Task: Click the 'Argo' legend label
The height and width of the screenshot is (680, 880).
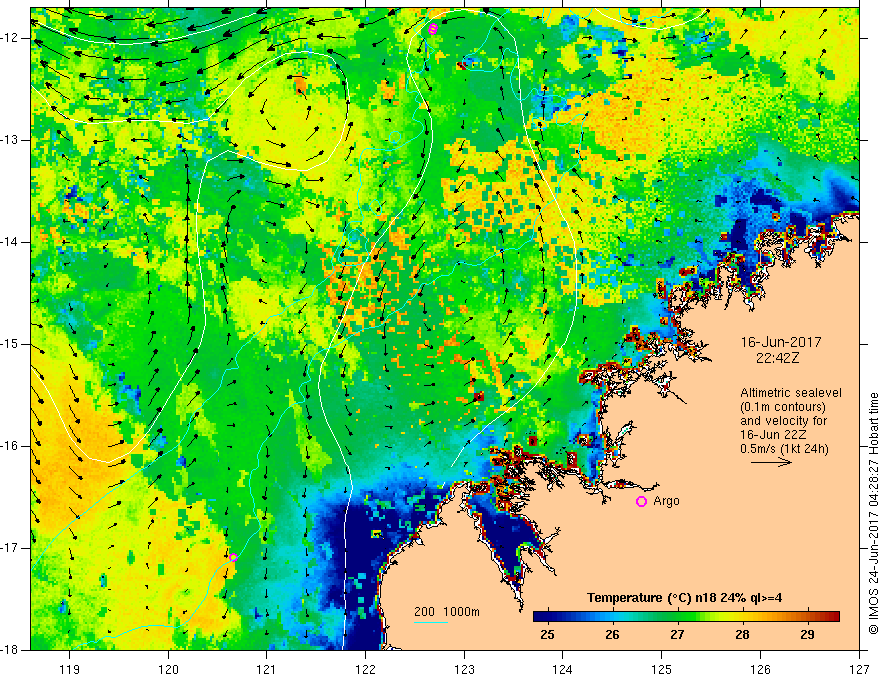Action: (666, 501)
